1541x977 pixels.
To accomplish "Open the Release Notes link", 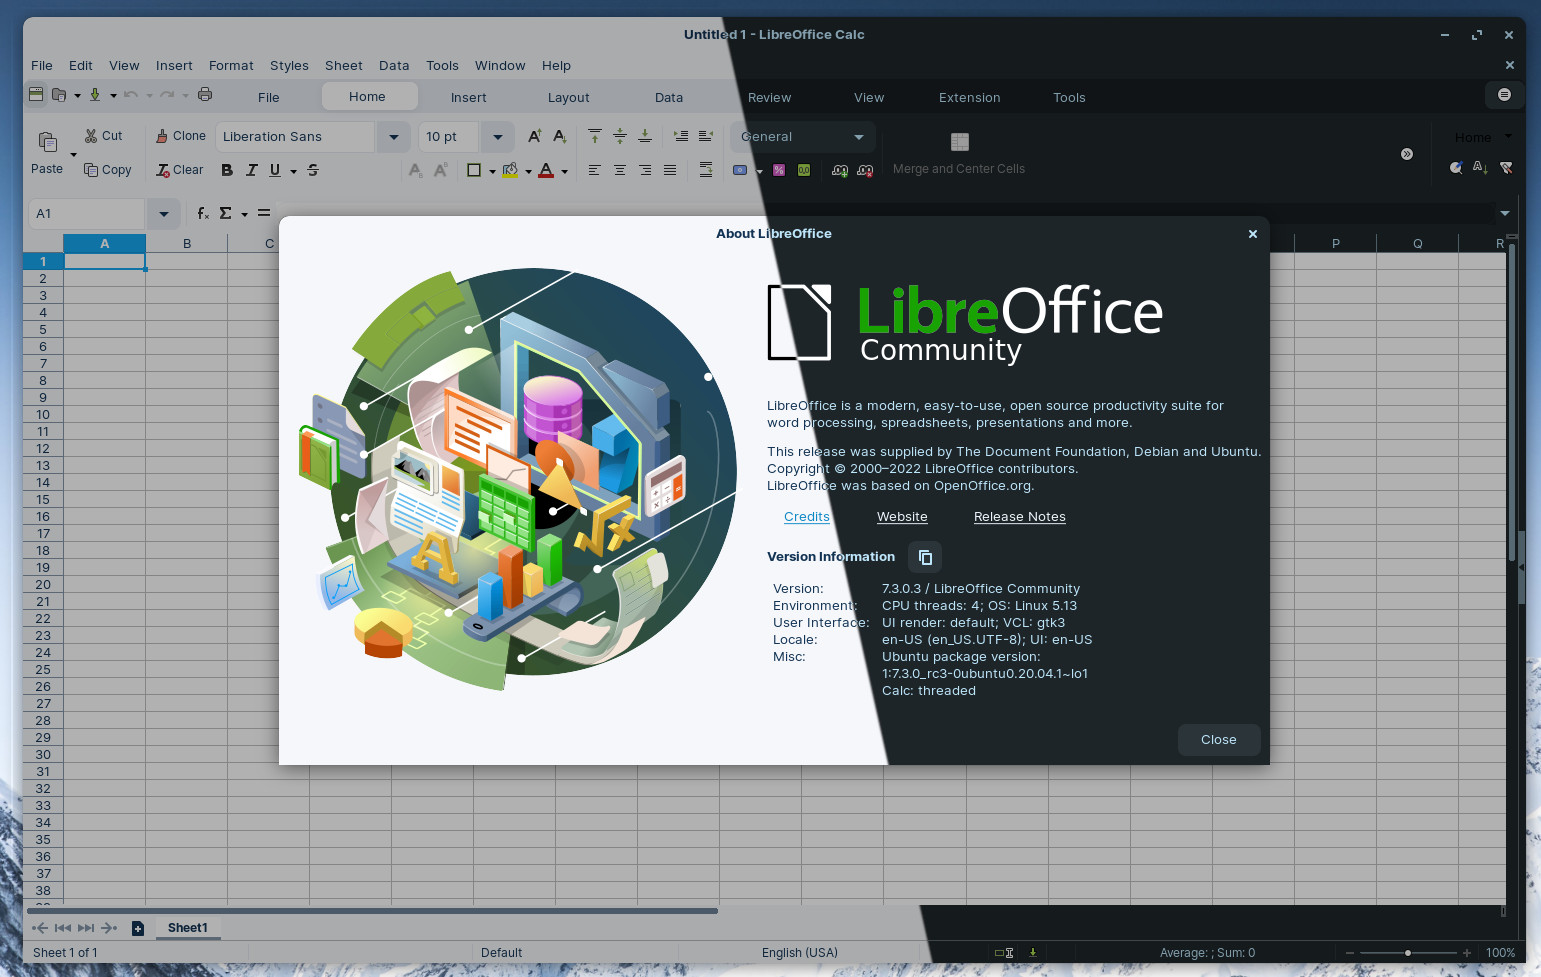I will point(1020,517).
